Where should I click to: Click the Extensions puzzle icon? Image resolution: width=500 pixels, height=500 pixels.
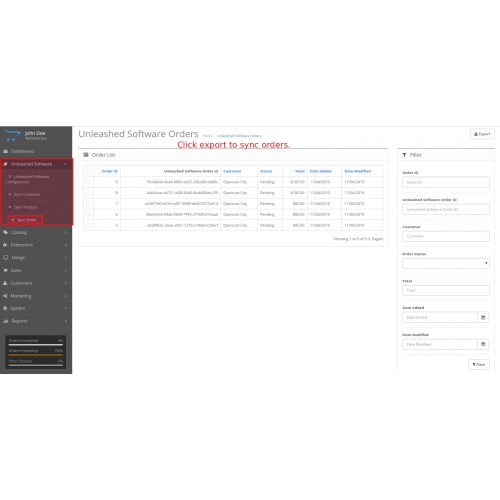pos(5,245)
